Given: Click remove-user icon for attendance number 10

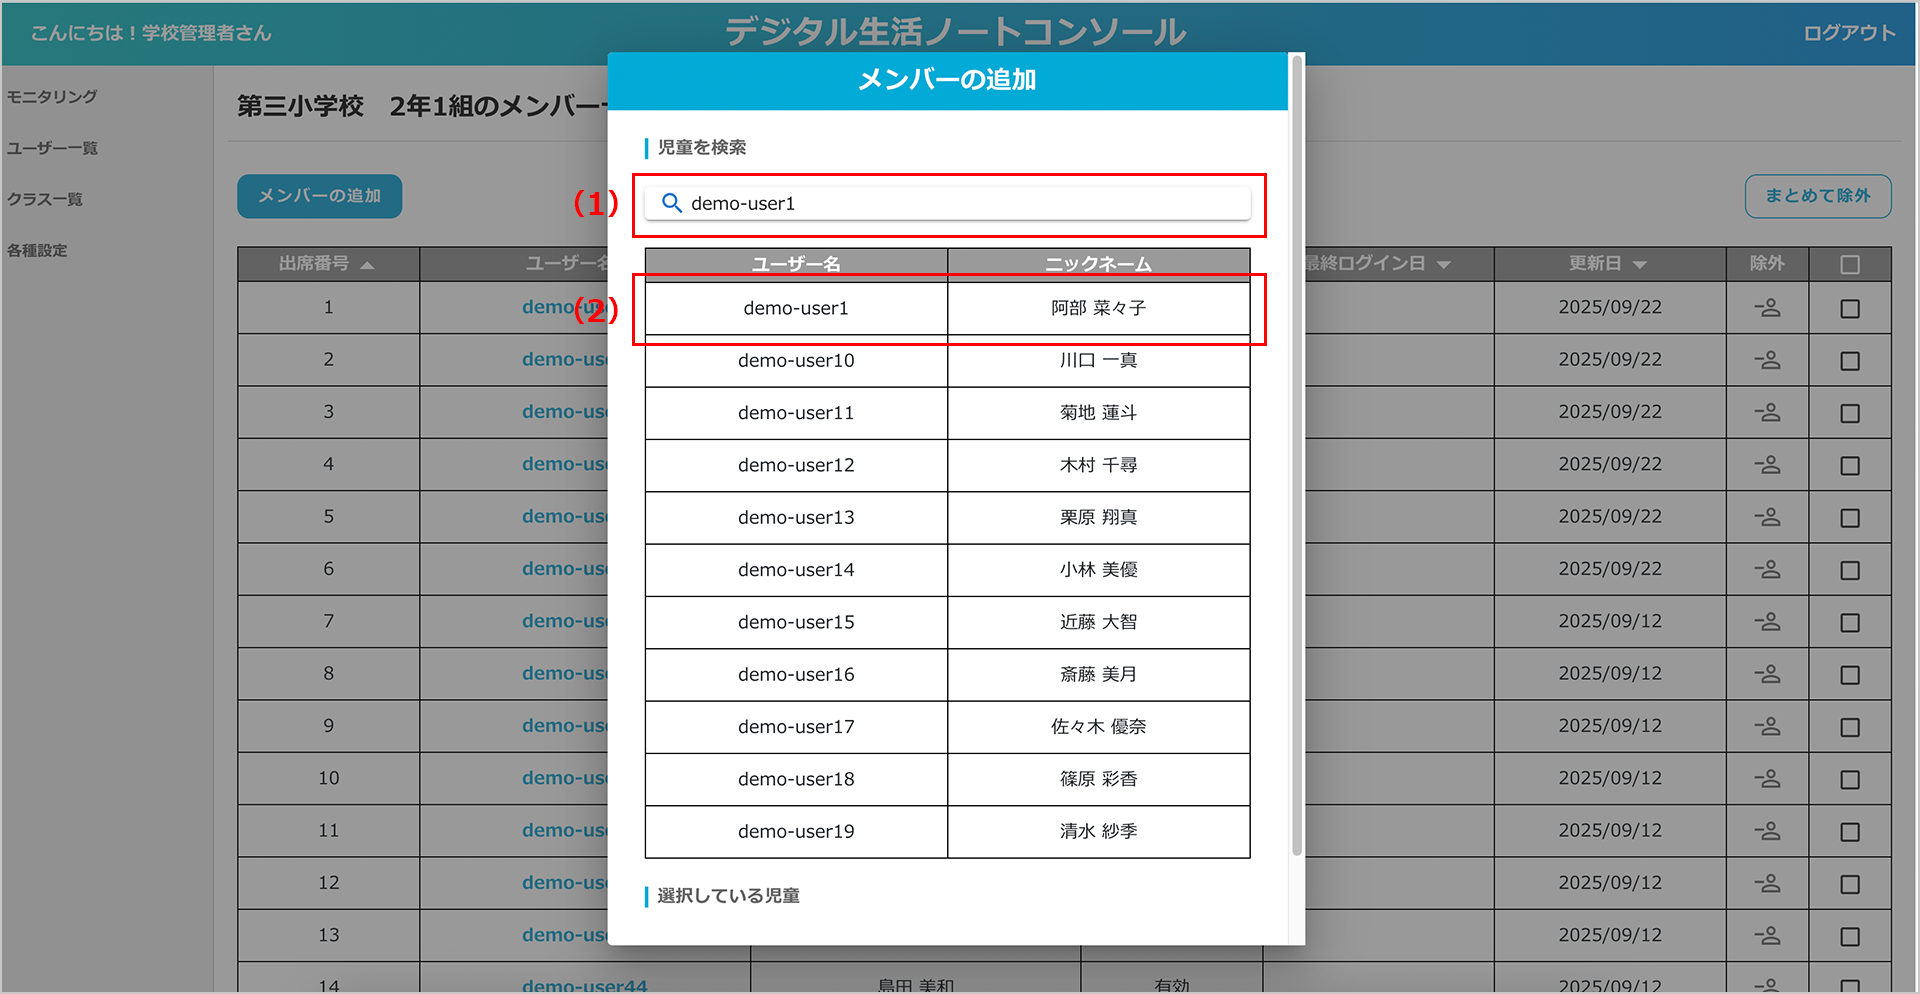Looking at the screenshot, I should (x=1767, y=779).
